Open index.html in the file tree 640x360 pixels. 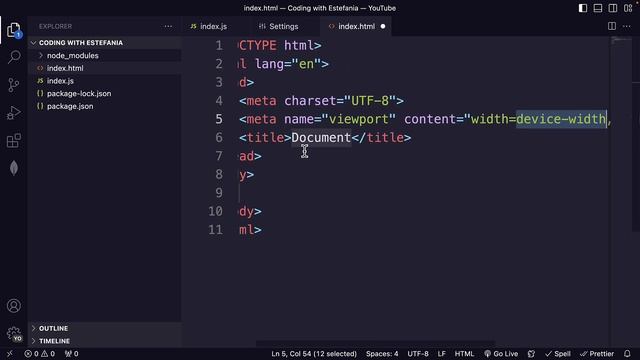point(105,68)
